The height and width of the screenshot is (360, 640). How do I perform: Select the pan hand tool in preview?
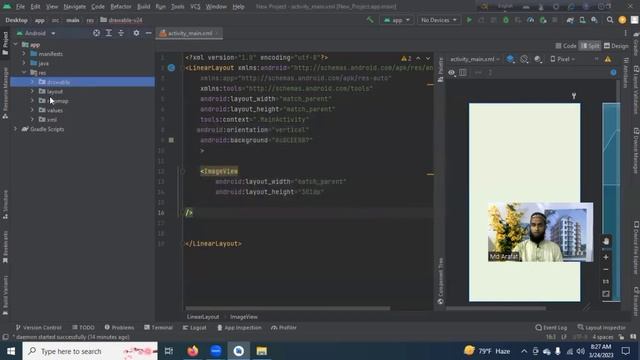pos(606,241)
